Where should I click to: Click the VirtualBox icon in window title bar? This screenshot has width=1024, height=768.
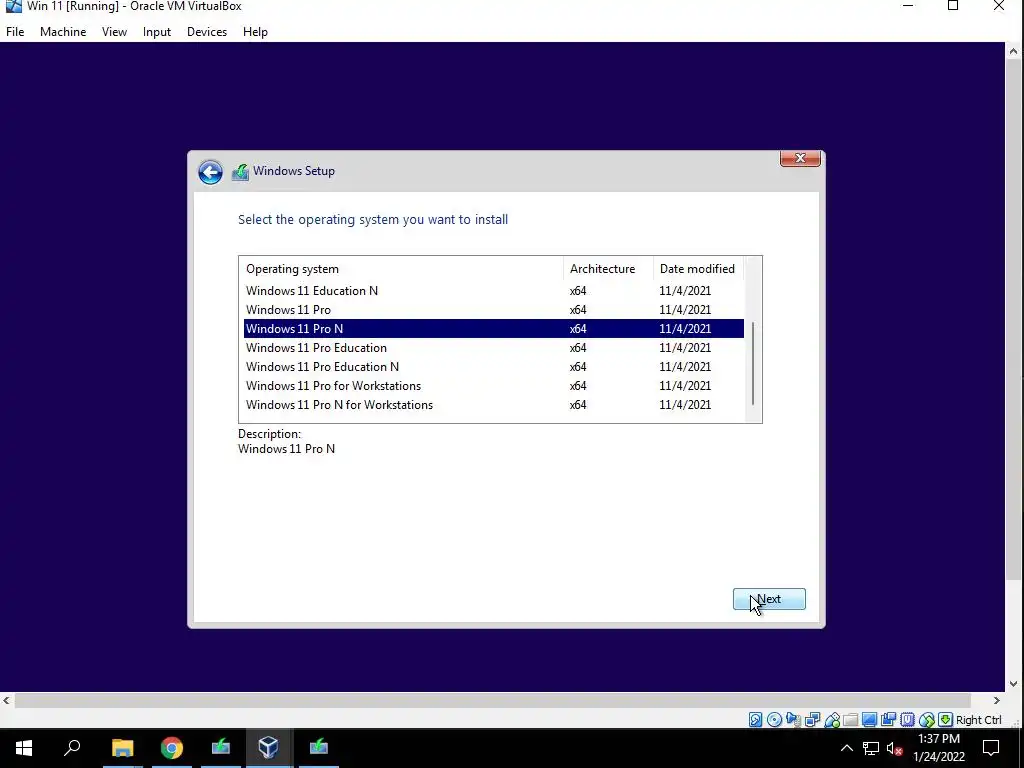(12, 7)
